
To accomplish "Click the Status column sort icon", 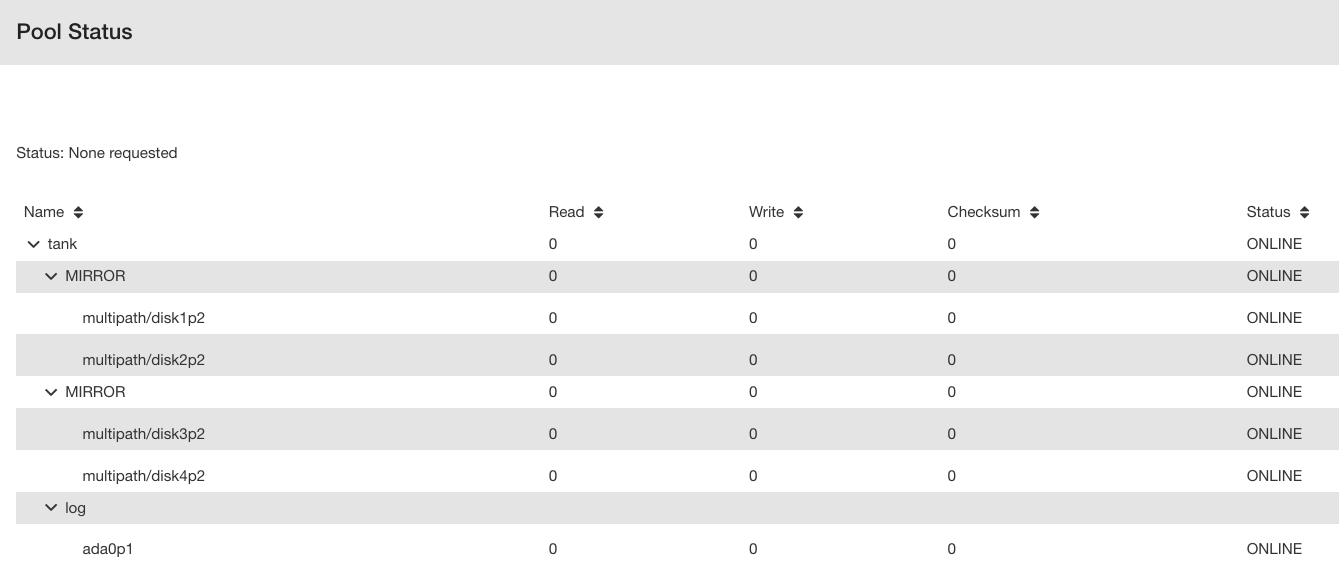I will click(1303, 212).
